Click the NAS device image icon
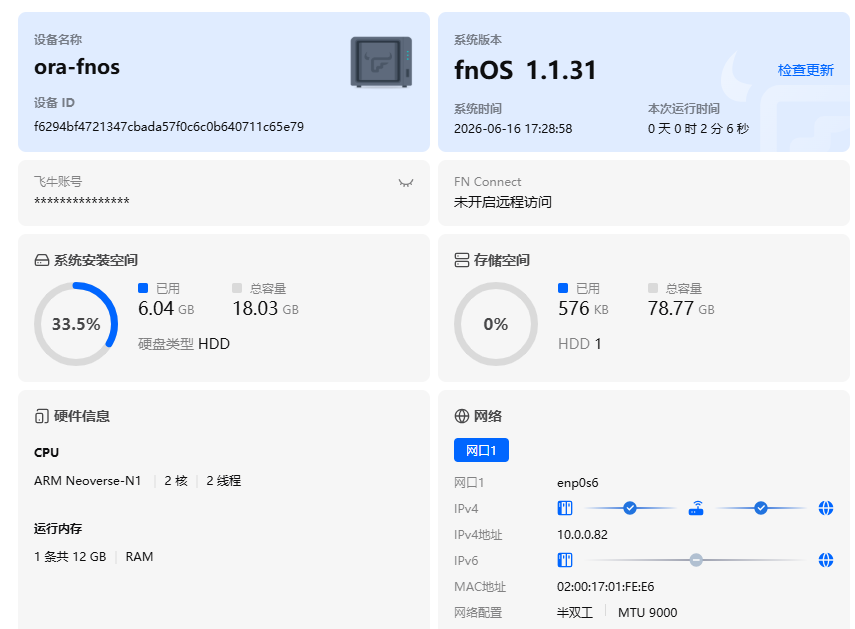This screenshot has height=629, width=855. click(381, 62)
